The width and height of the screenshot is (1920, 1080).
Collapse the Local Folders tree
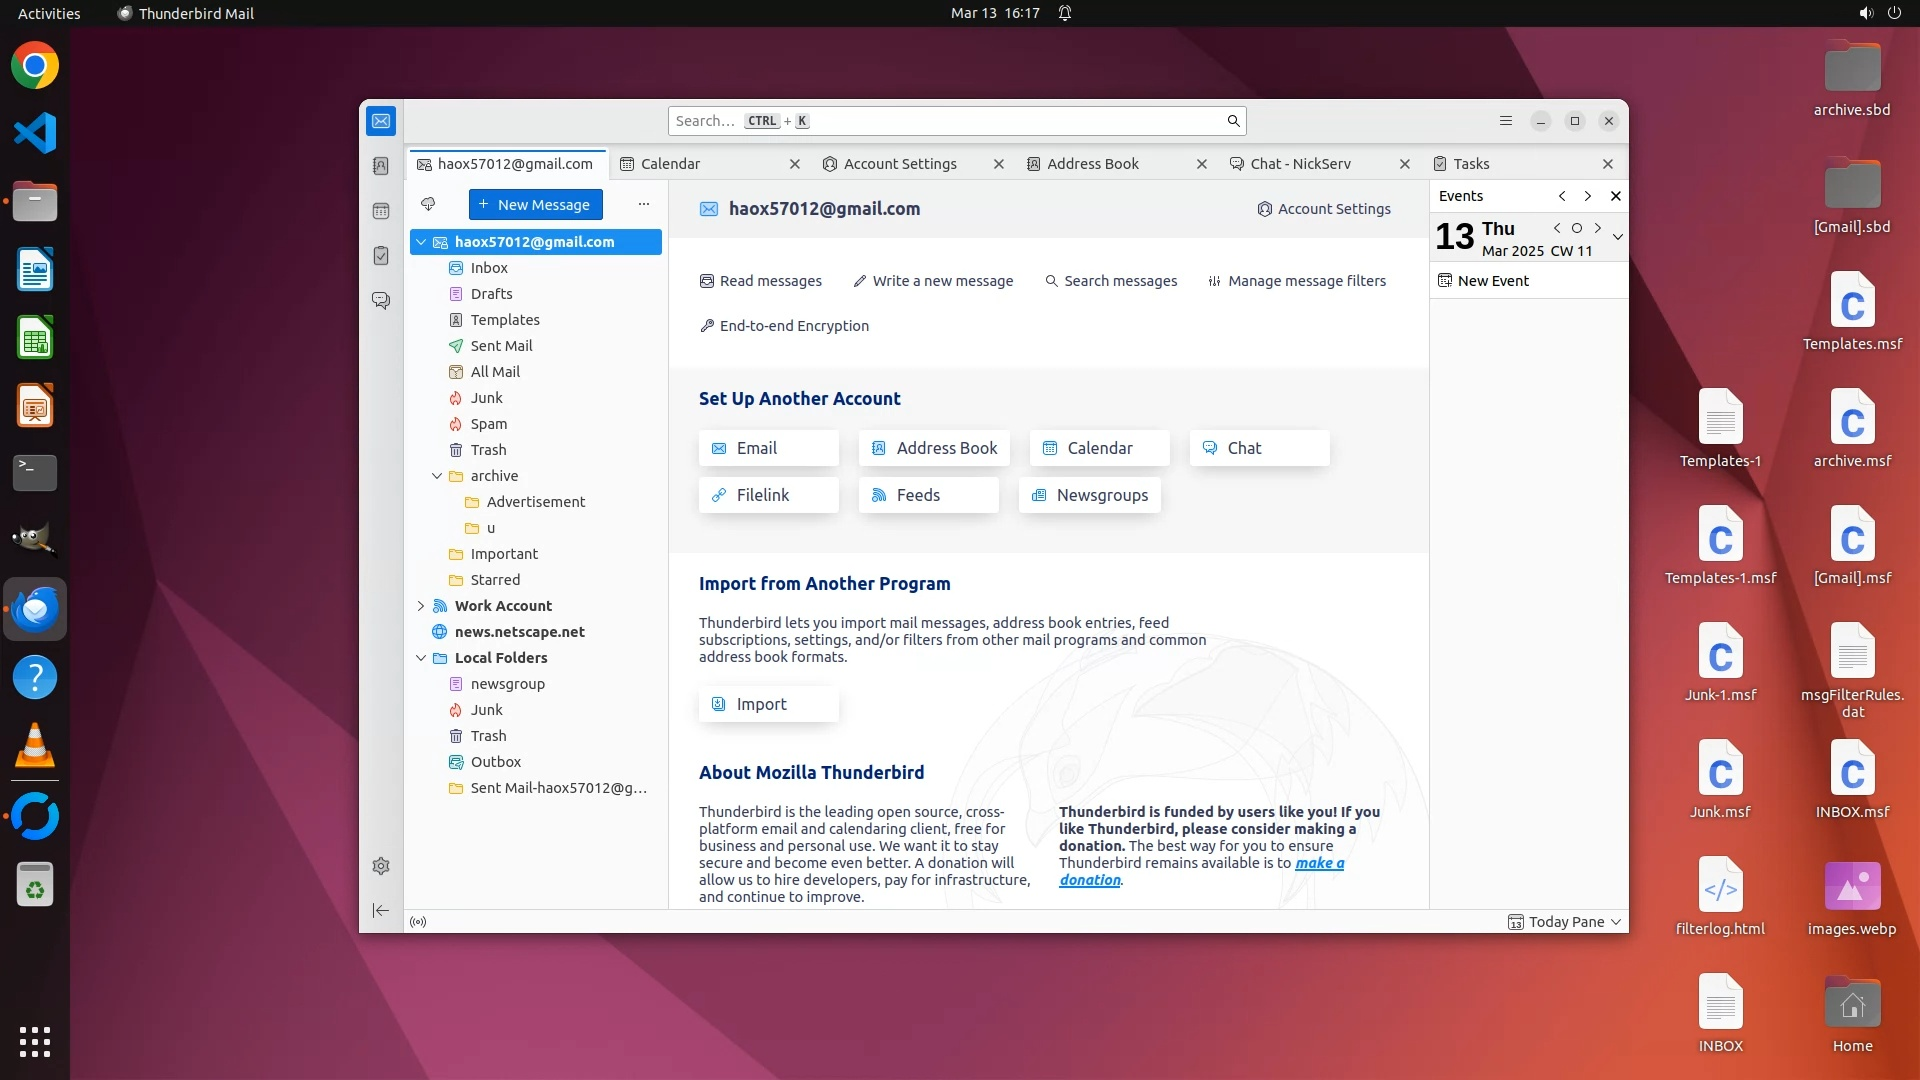pyautogui.click(x=421, y=658)
